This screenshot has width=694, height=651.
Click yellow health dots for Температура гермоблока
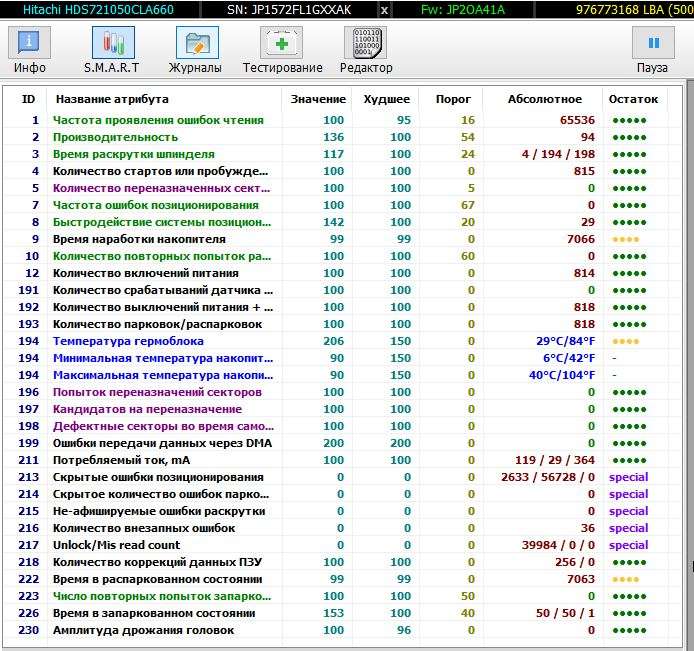click(626, 341)
